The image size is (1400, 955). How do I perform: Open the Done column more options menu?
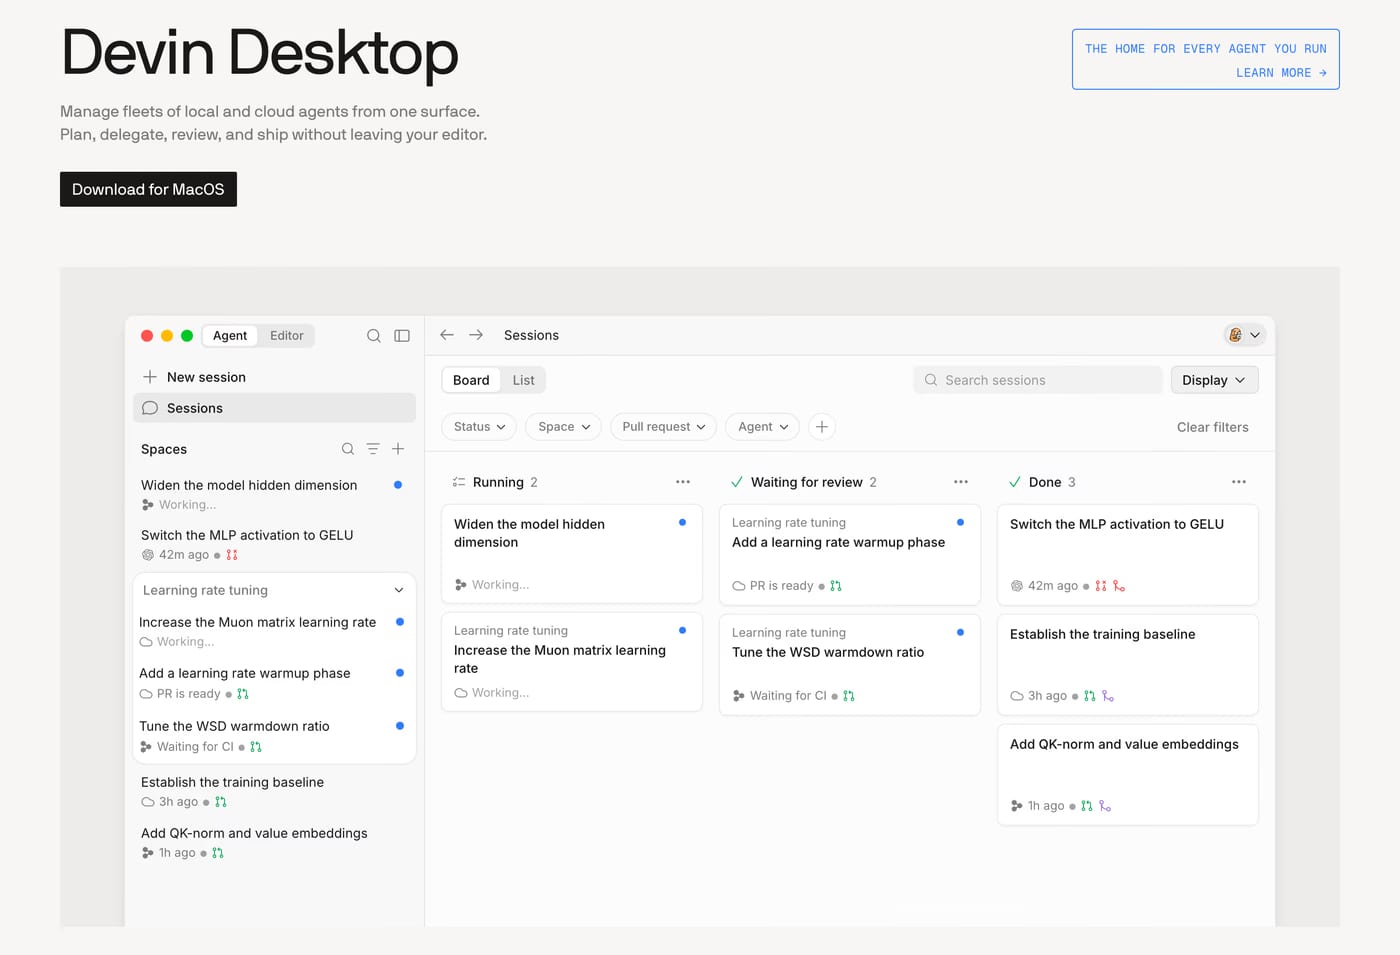pos(1239,482)
